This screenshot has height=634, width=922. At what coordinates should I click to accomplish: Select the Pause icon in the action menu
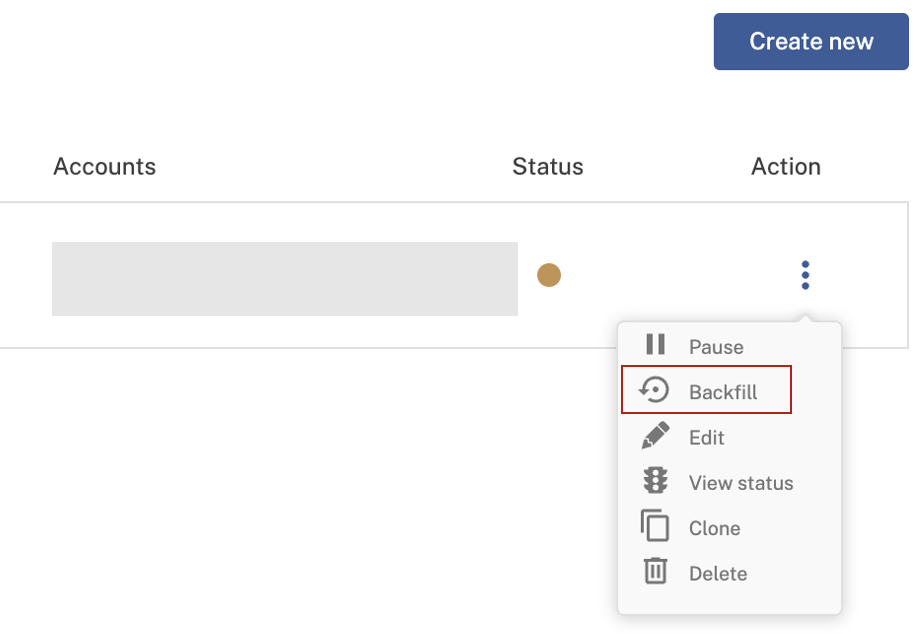pos(656,345)
